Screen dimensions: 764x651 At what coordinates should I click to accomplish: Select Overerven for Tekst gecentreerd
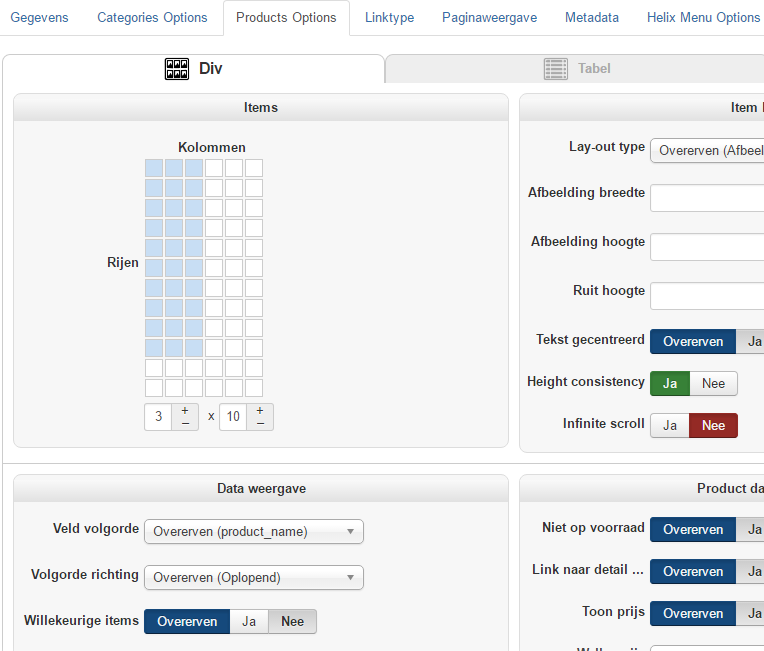pos(693,341)
